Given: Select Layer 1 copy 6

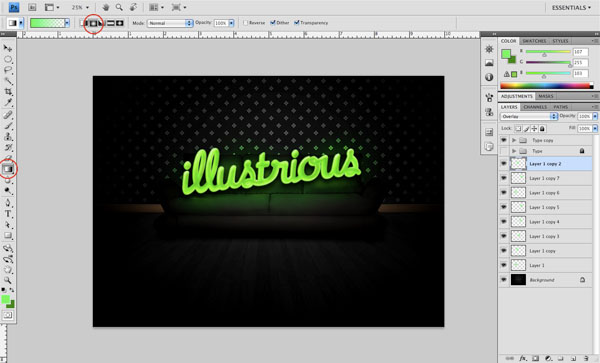Looking at the screenshot, I should coord(545,193).
